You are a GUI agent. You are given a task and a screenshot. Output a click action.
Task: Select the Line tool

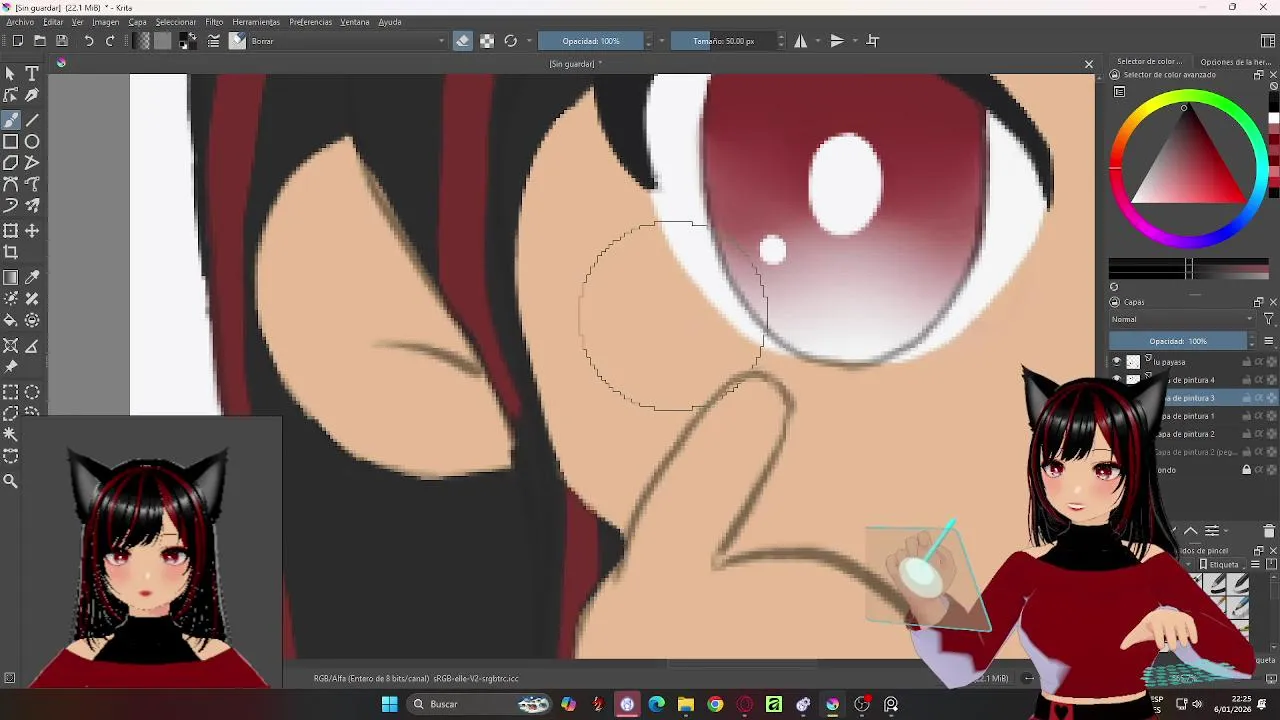(32, 119)
